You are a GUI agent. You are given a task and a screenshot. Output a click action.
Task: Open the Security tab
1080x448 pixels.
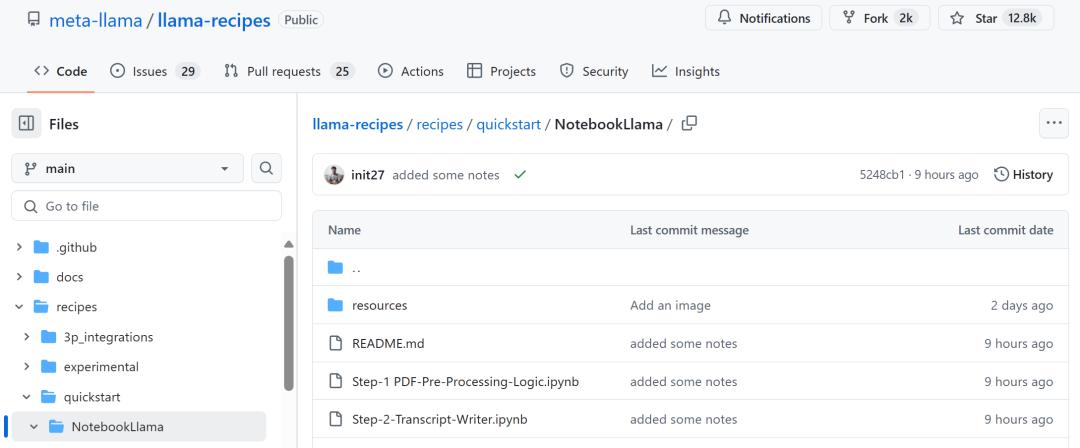(x=594, y=71)
